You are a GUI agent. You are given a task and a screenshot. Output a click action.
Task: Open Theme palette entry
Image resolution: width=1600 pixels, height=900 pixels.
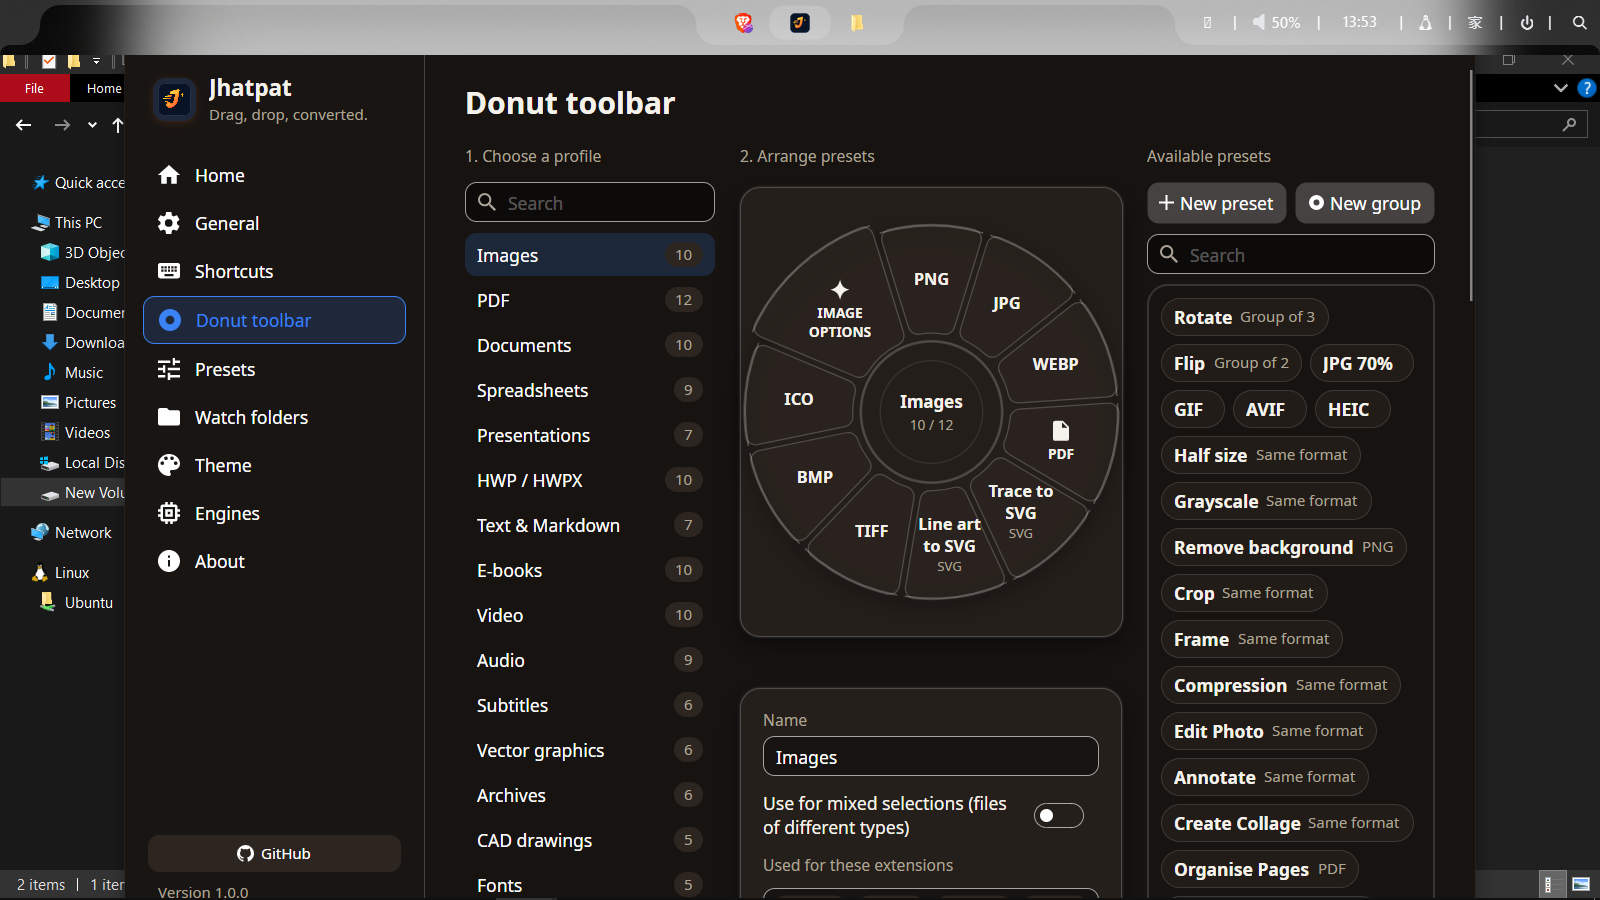[274, 465]
